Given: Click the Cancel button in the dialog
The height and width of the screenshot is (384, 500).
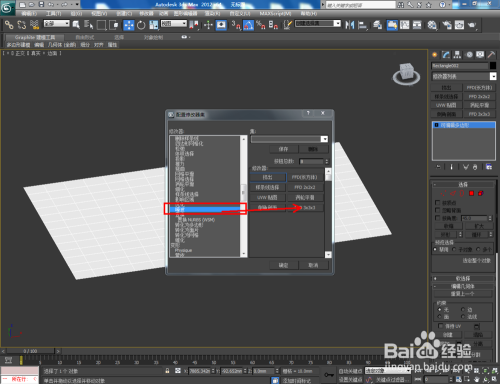Looking at the screenshot, I should [x=313, y=265].
